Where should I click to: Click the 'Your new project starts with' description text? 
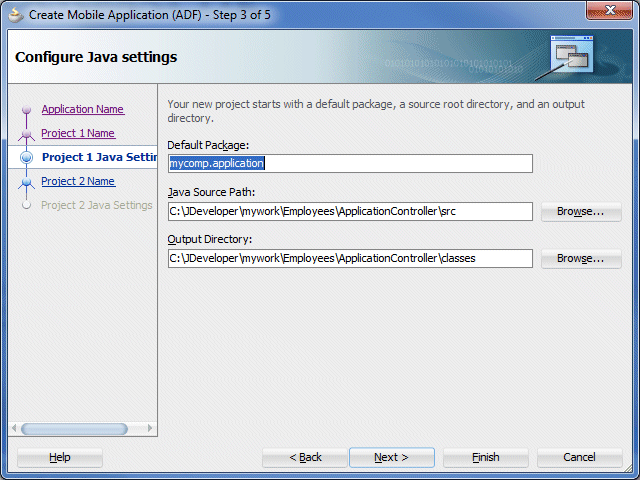point(376,111)
